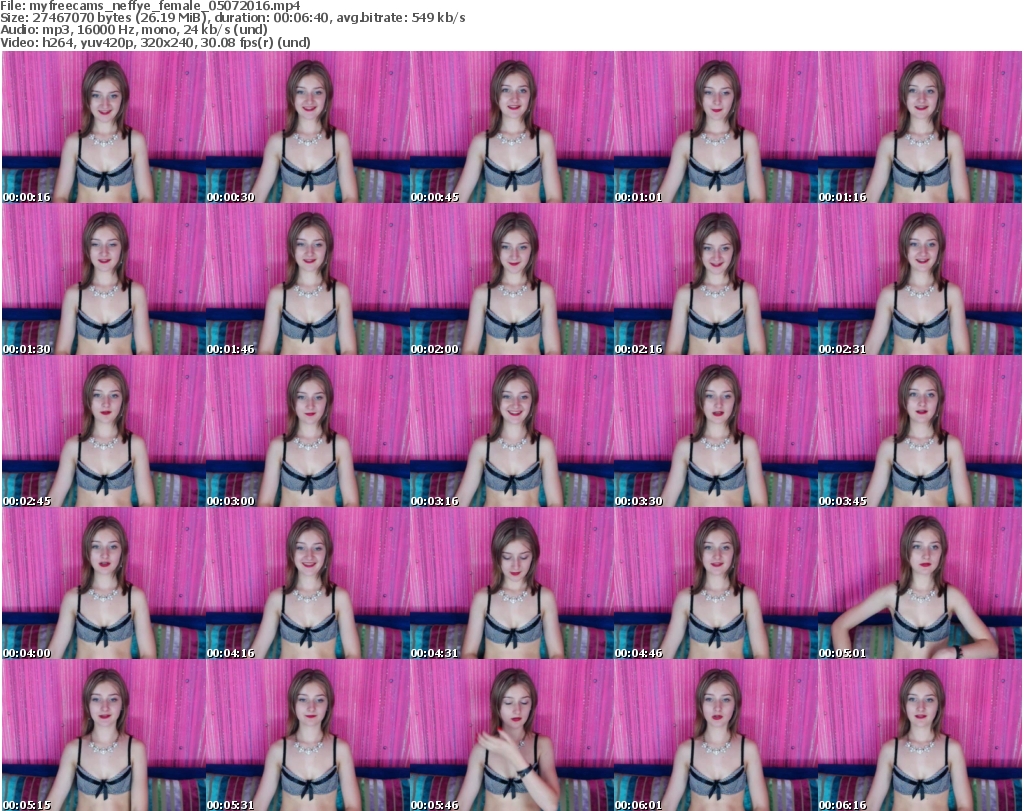
Task: Click the Size and duration info line
Action: coord(232,18)
